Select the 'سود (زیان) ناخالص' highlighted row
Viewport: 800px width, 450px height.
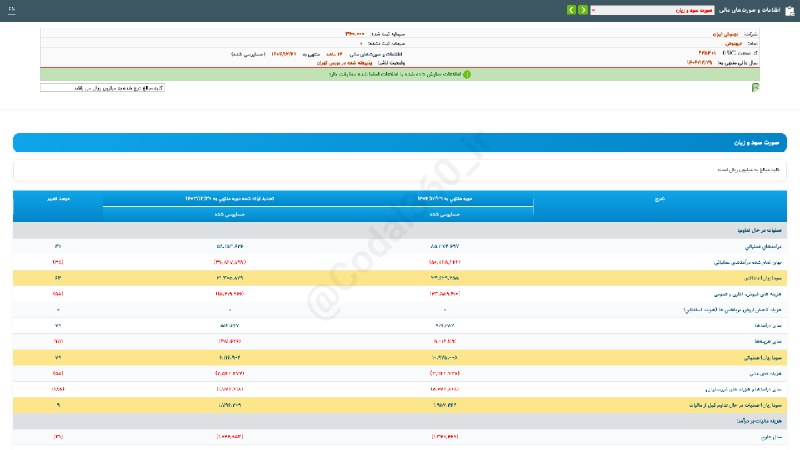pos(400,278)
